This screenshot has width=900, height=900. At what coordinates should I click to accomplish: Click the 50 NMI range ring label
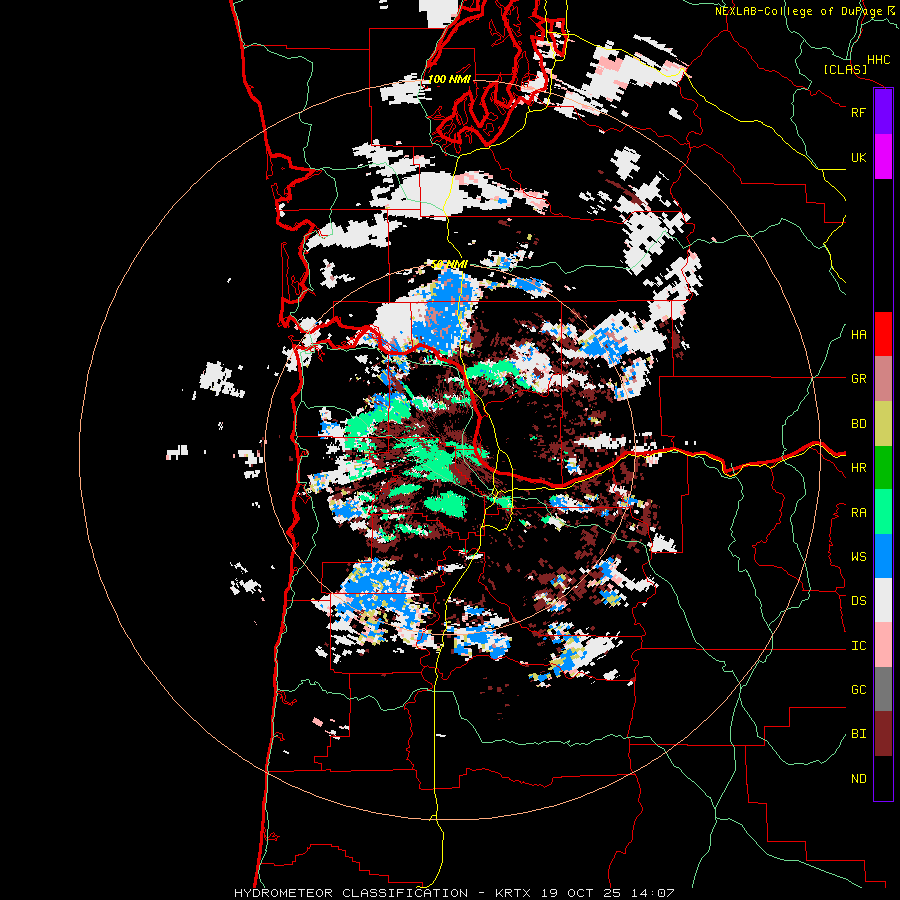pos(449,264)
